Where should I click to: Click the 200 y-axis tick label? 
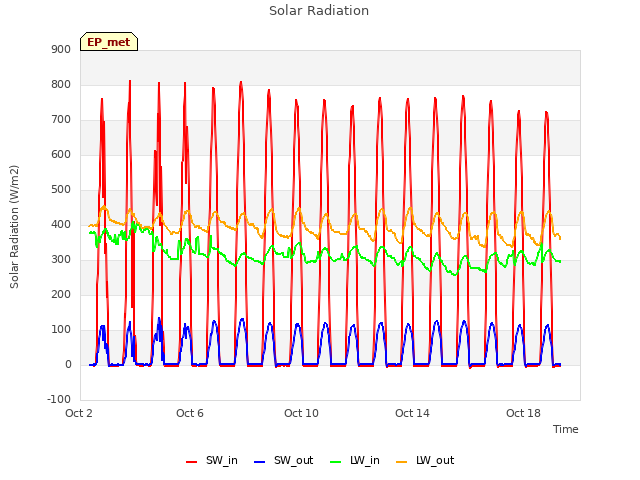pos(61,295)
